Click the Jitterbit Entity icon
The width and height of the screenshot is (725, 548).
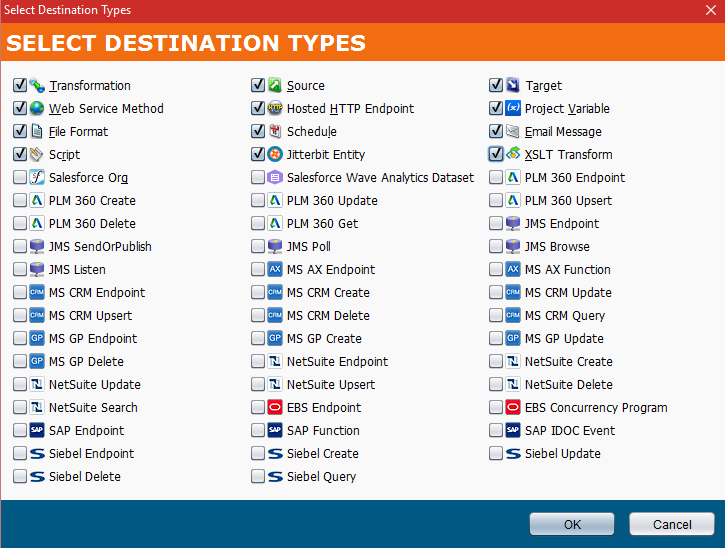tap(275, 155)
